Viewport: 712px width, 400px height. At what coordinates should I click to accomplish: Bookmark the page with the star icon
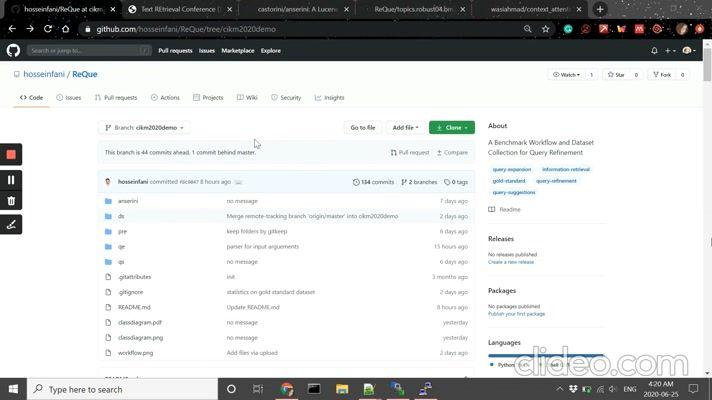click(x=545, y=29)
